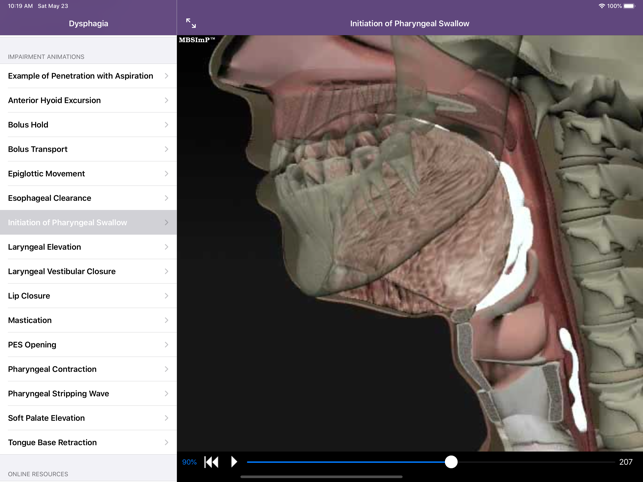Choose the Lip Closure animation
Screen dimensions: 643x482
29,296
